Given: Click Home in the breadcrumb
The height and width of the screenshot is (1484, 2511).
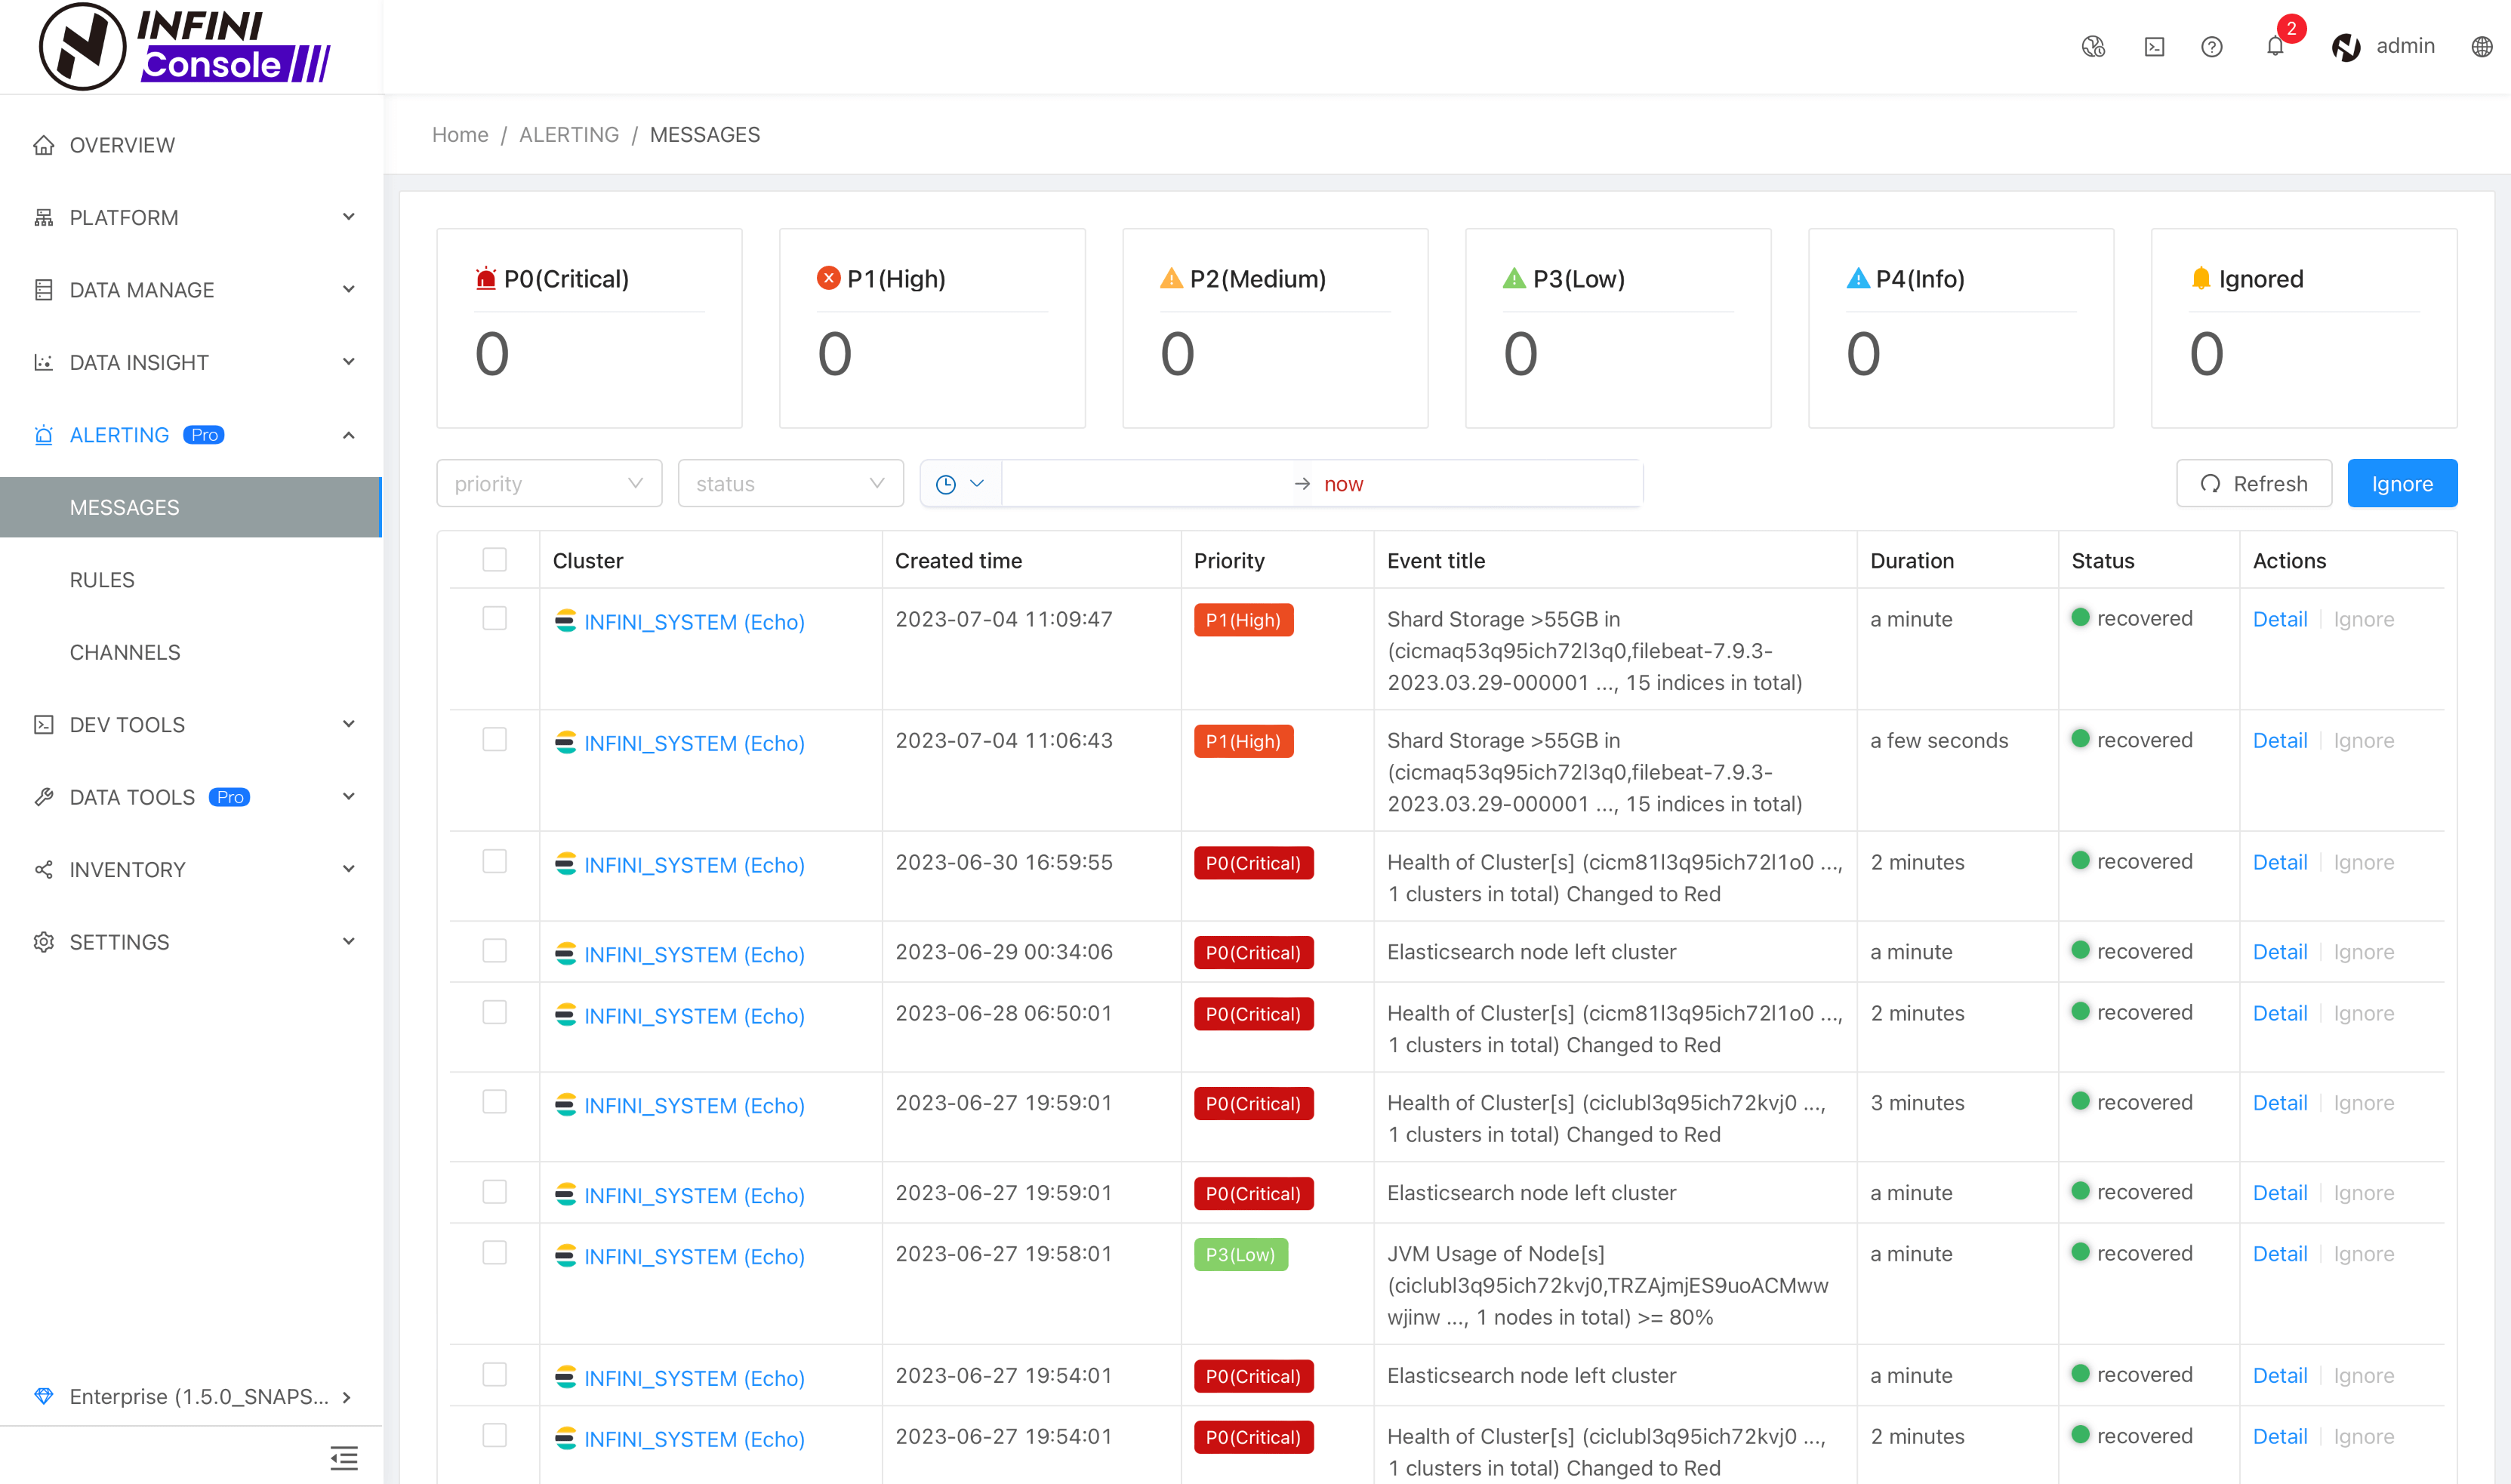Looking at the screenshot, I should click(x=460, y=135).
